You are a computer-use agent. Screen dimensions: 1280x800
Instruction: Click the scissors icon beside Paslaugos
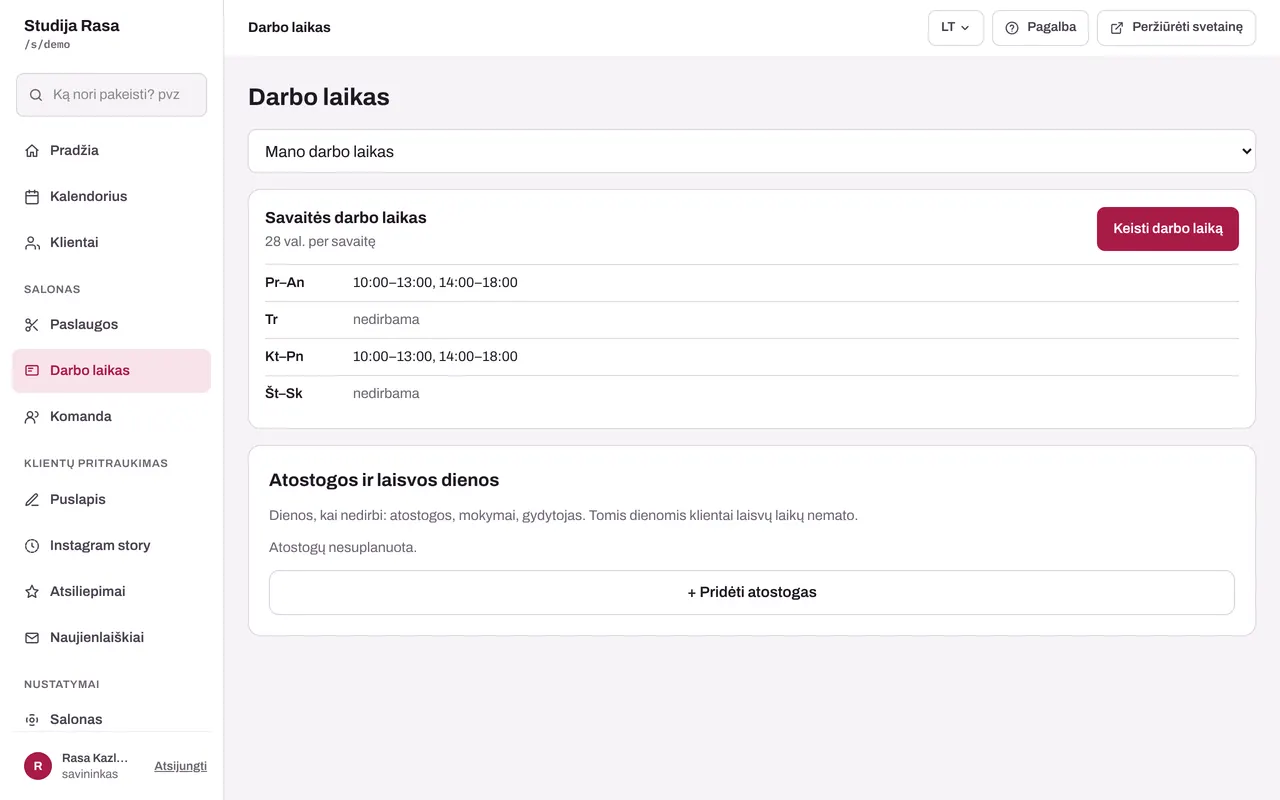tap(32, 325)
